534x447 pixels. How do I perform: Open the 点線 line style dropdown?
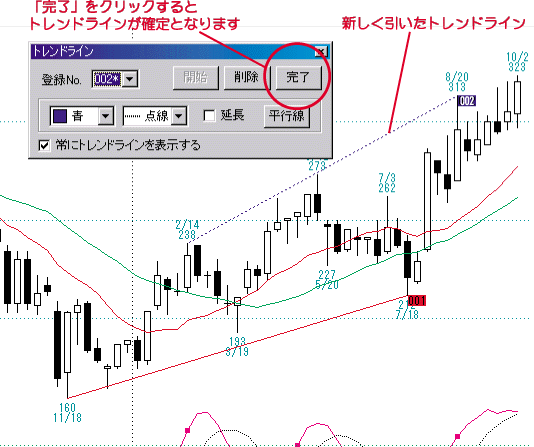coord(179,116)
